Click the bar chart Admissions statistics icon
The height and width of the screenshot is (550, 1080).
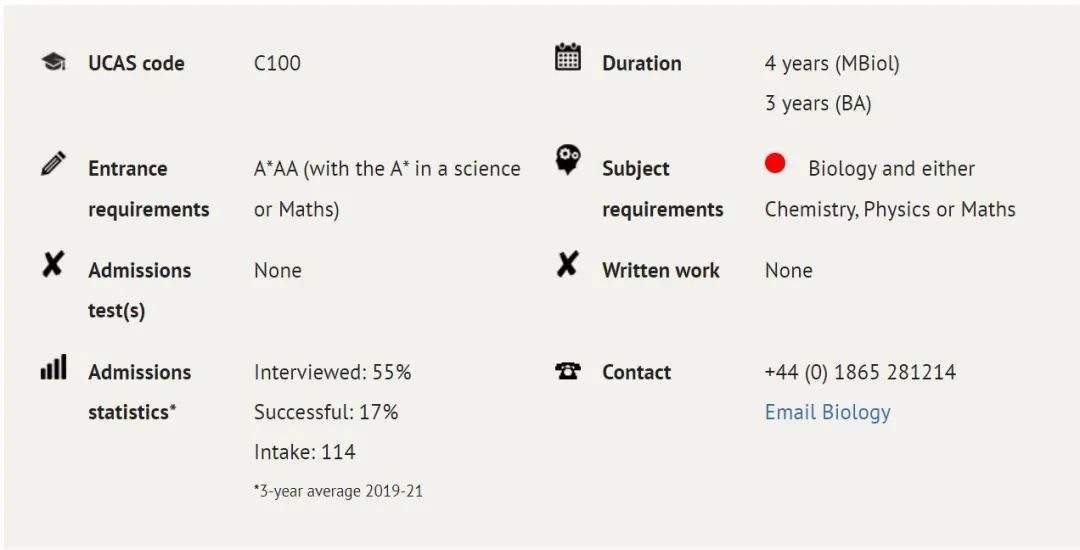pos(54,367)
